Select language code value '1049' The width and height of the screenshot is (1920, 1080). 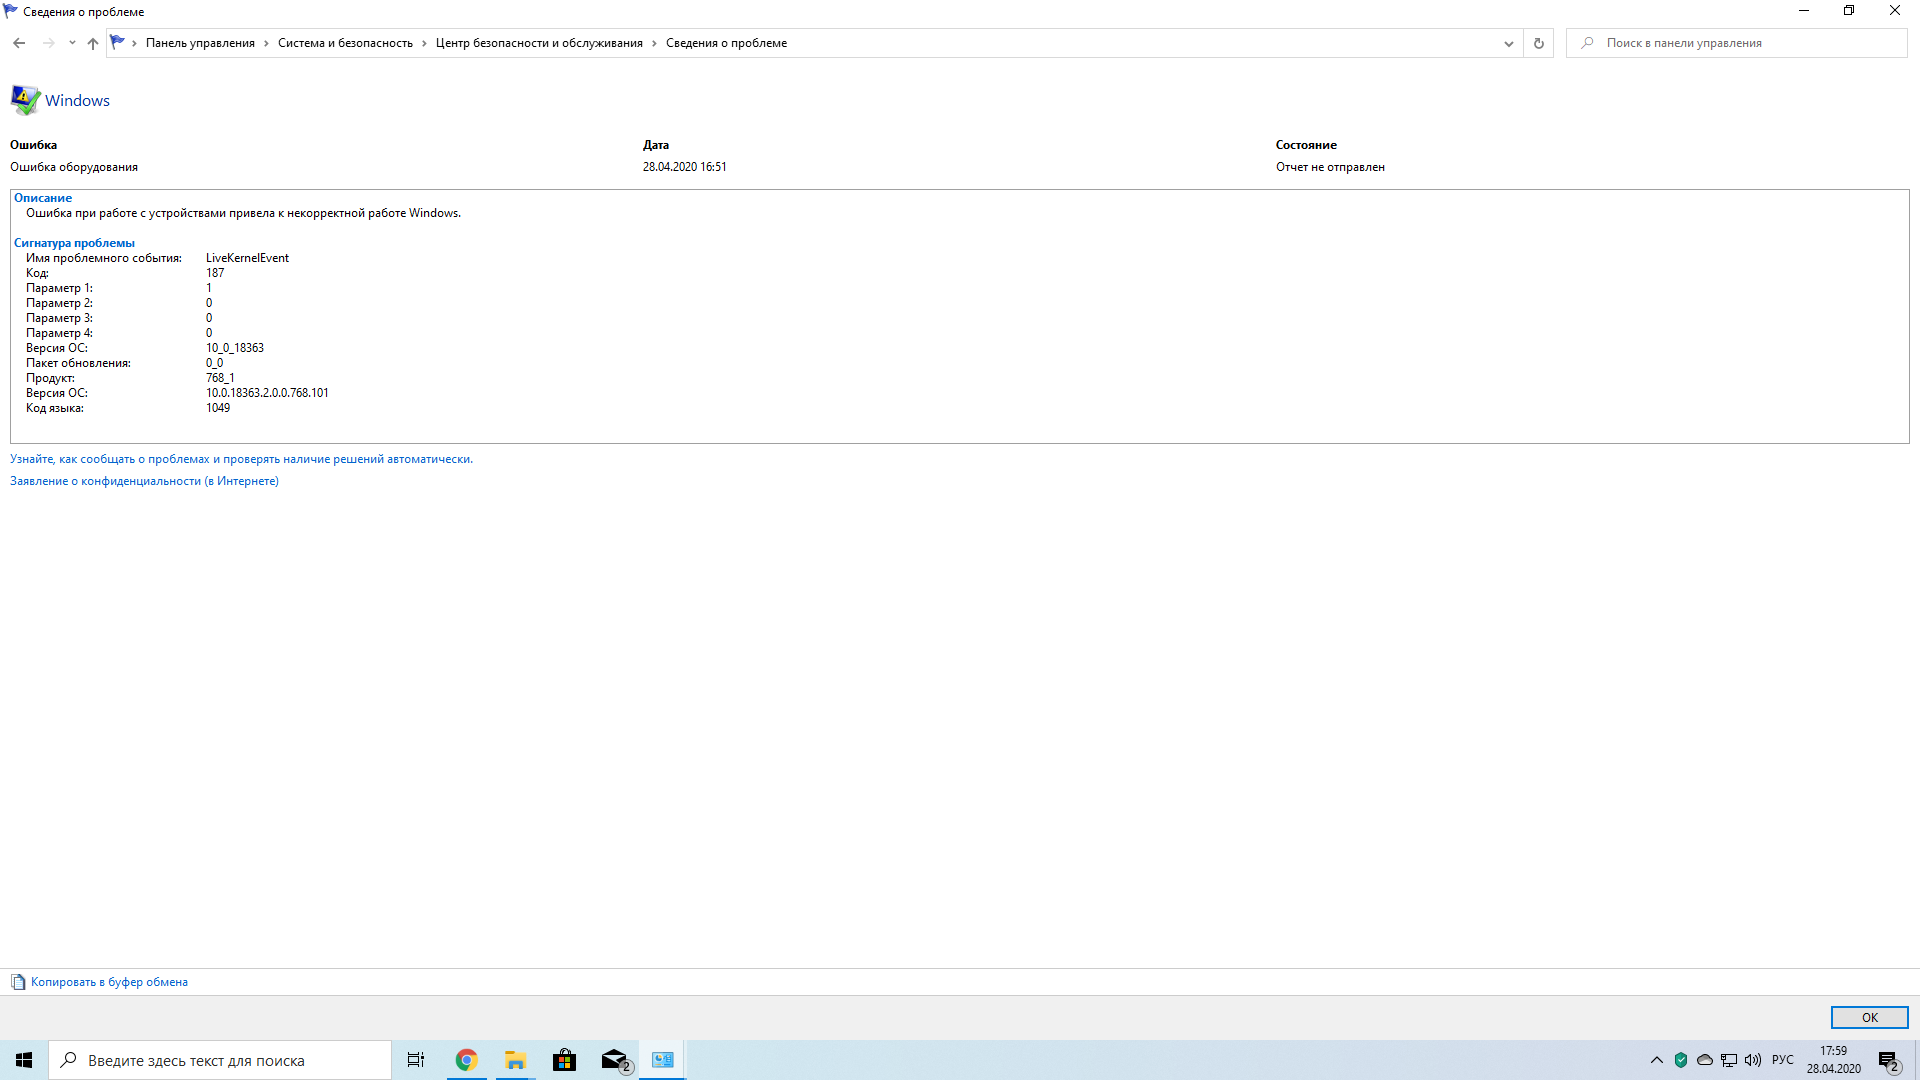218,408
